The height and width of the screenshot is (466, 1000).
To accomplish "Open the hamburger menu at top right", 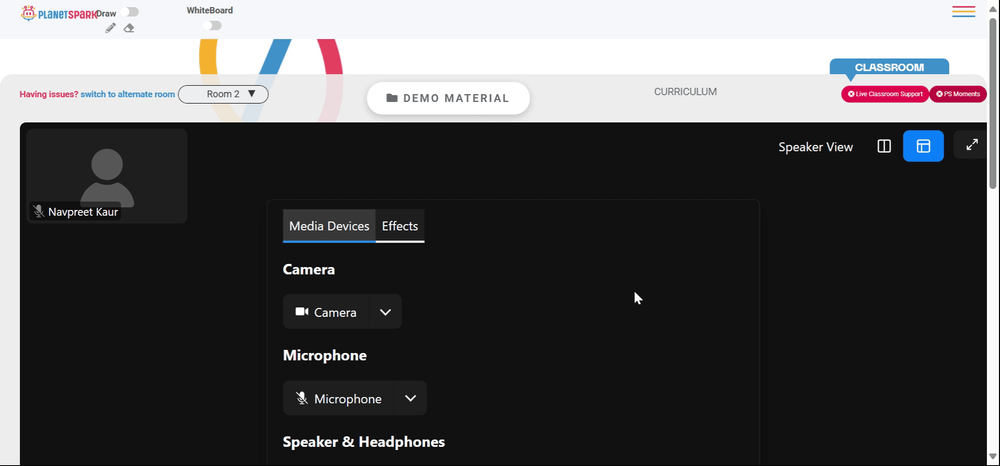I will 964,11.
